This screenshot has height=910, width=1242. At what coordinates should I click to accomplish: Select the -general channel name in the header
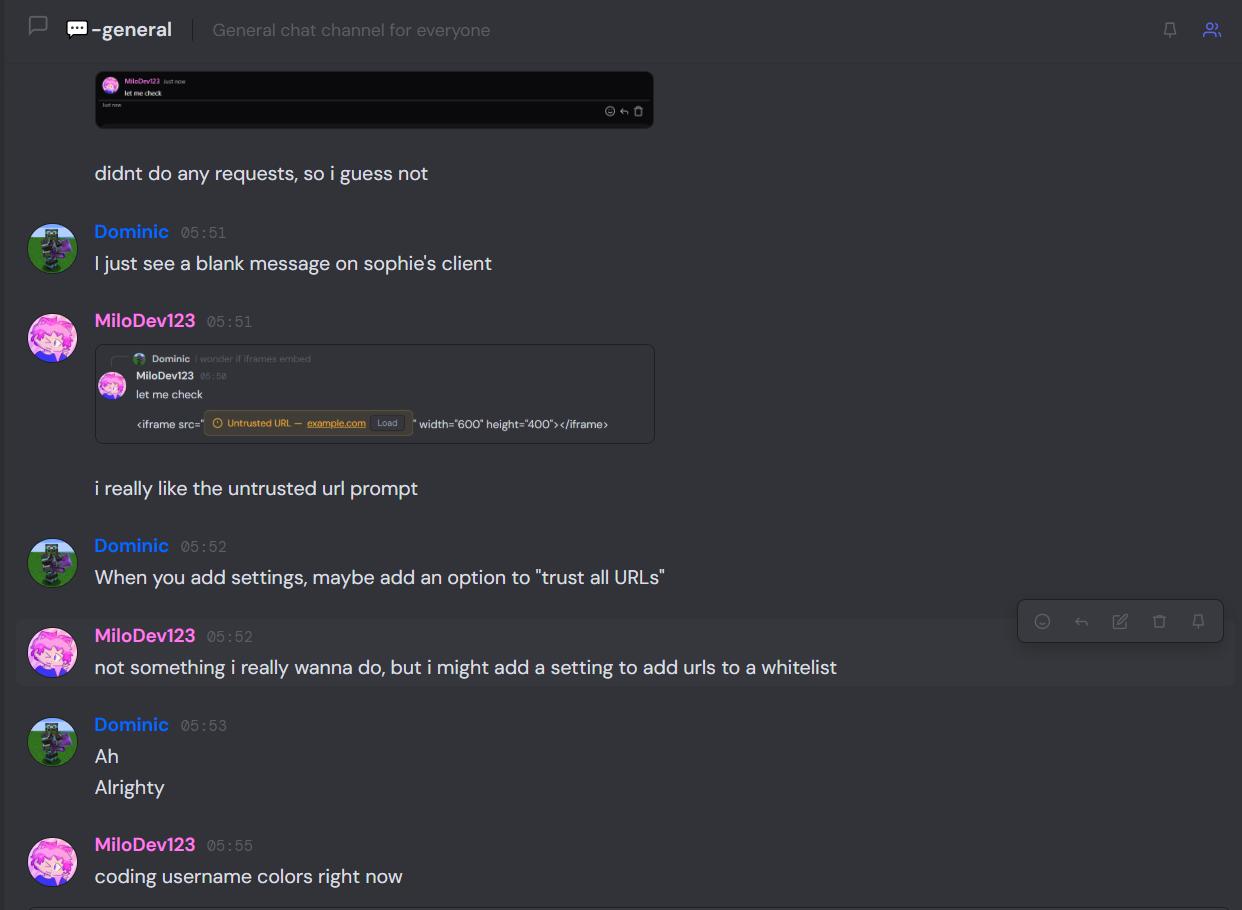pos(119,30)
